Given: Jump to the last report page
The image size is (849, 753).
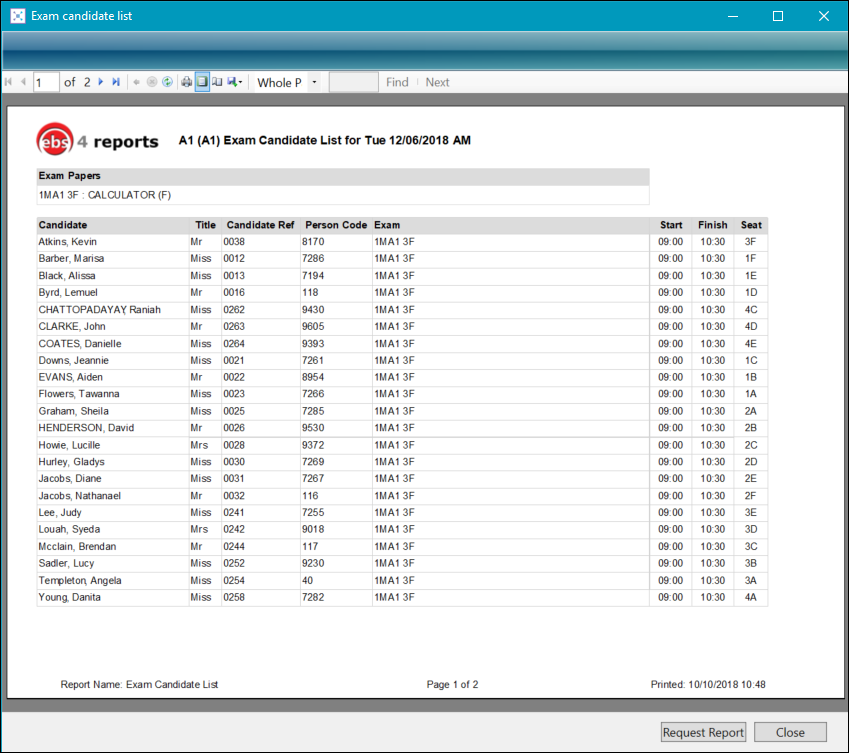Looking at the screenshot, I should coord(116,82).
